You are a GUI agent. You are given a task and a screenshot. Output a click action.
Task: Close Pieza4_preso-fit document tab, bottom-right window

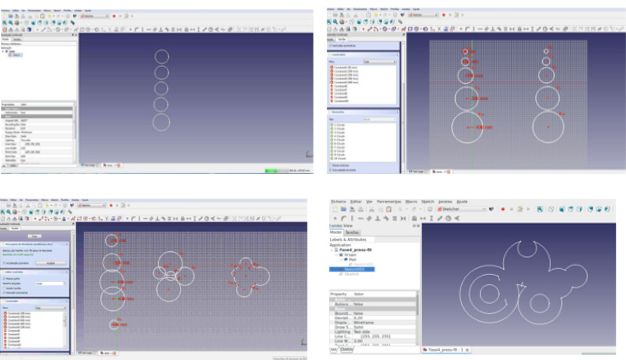467,350
